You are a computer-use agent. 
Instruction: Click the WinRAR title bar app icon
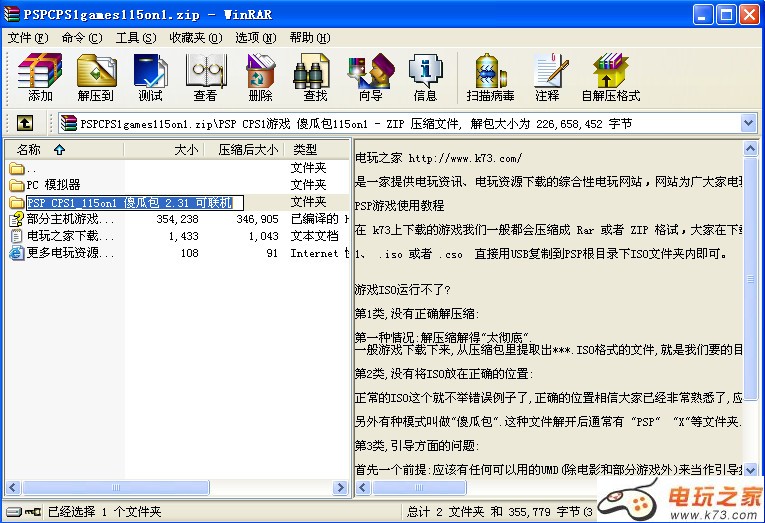click(12, 14)
